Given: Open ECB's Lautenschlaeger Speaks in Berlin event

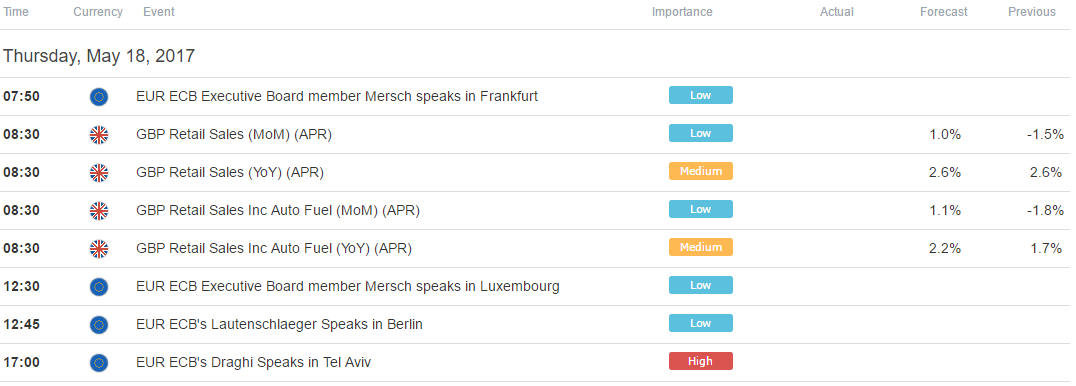Looking at the screenshot, I should (x=279, y=324).
